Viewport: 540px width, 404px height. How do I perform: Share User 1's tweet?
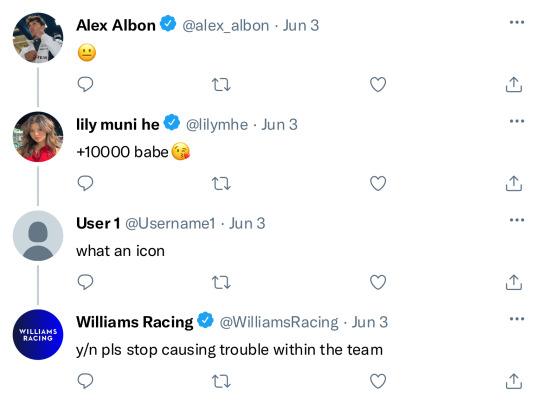[514, 282]
